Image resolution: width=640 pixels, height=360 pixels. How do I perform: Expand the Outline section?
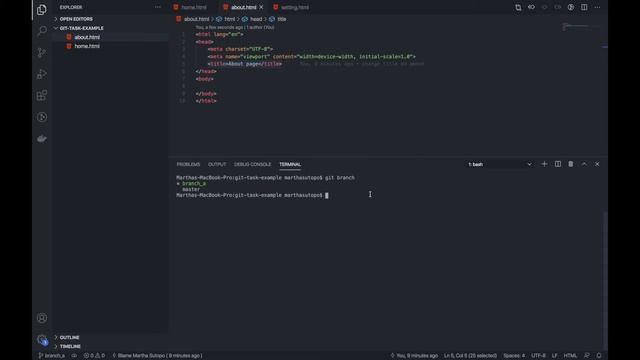[69, 338]
